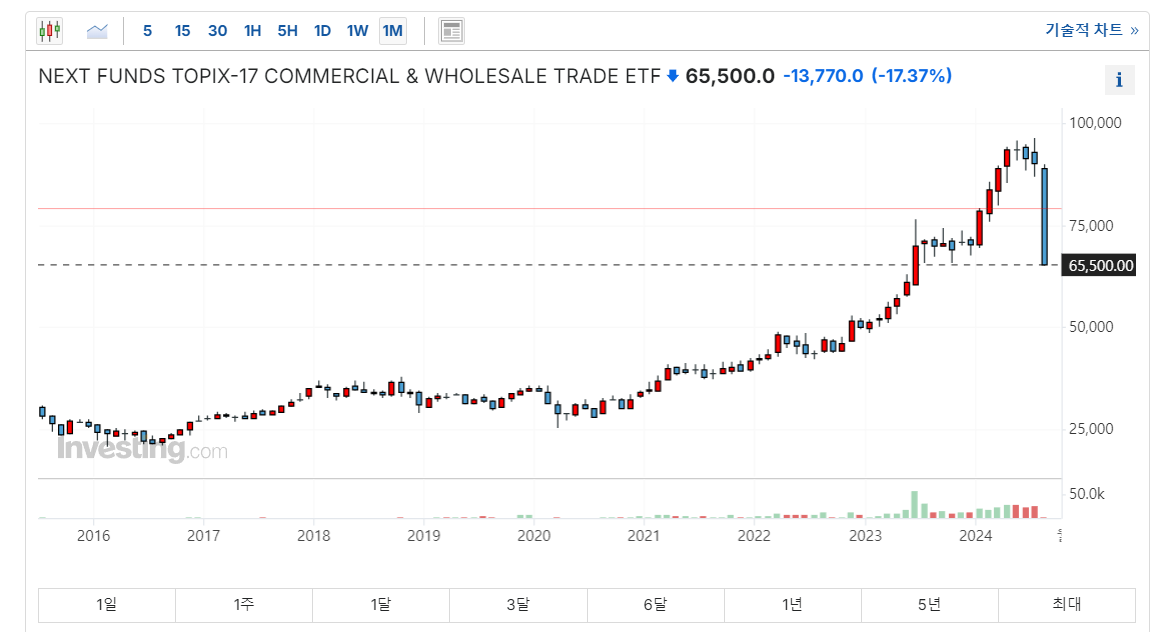Click the 2018 year label on time axis
This screenshot has width=1155, height=632.
point(314,536)
